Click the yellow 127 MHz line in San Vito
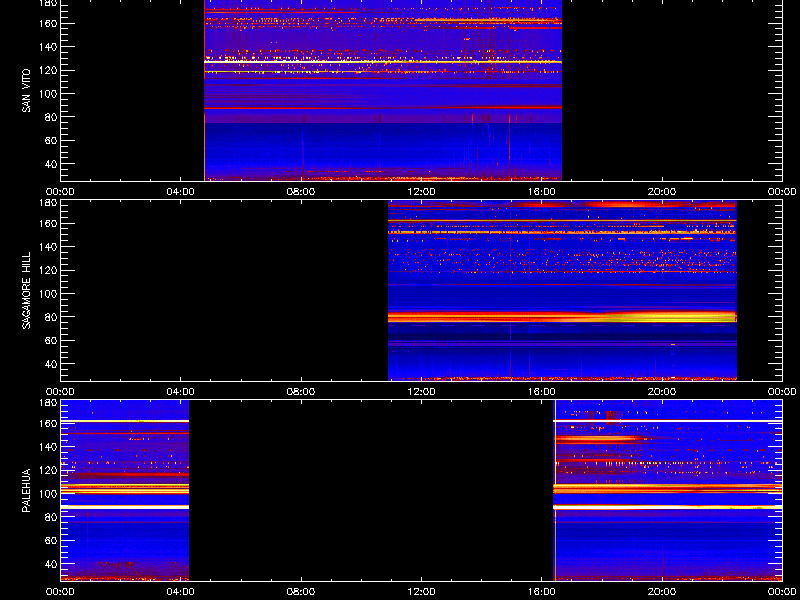 pyautogui.click(x=383, y=62)
